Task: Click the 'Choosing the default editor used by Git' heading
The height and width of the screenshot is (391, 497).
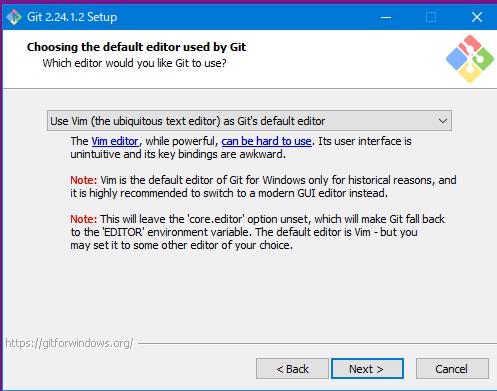Action: (x=136, y=47)
